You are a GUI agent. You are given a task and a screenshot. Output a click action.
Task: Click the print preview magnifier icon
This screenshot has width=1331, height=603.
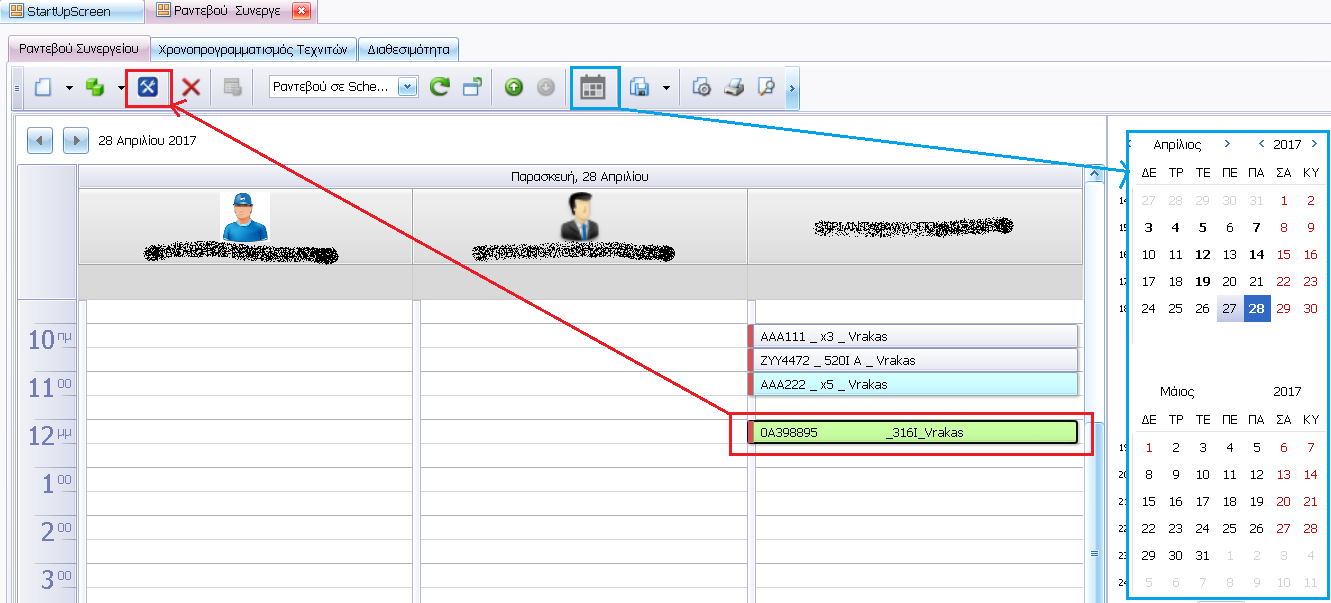point(766,88)
